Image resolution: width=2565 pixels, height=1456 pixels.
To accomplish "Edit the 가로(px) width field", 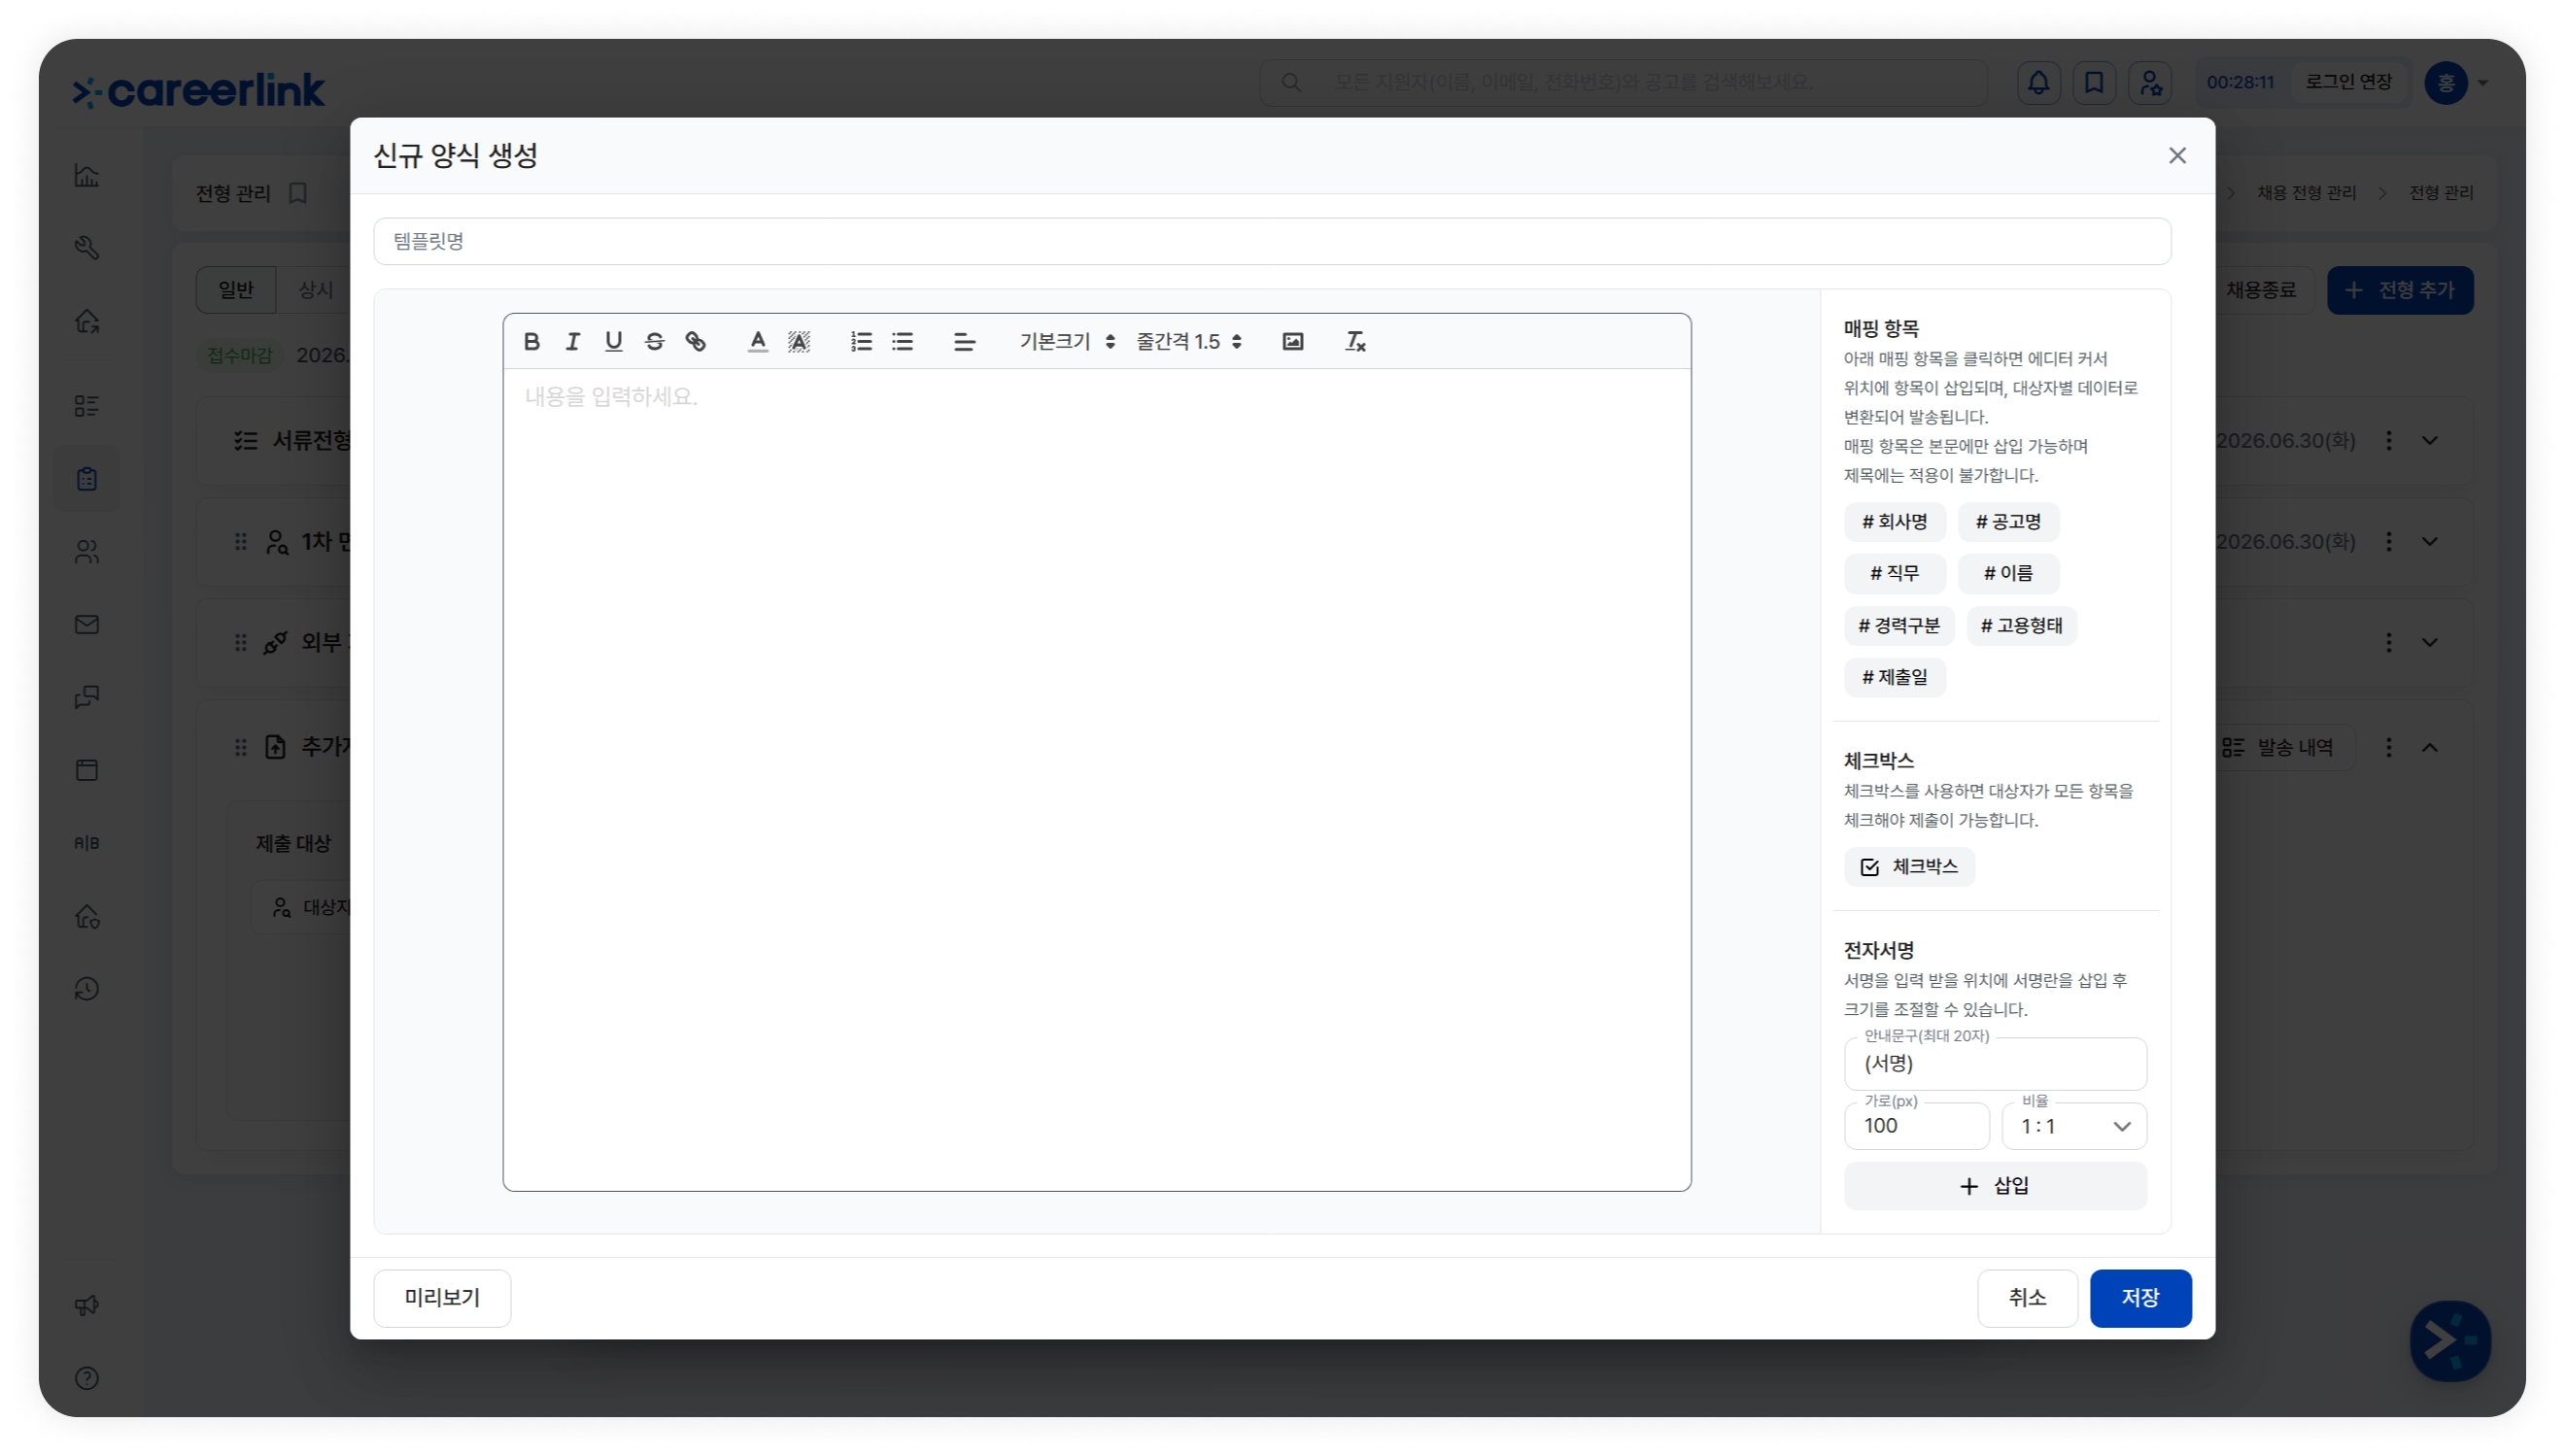I will 1916,1126.
